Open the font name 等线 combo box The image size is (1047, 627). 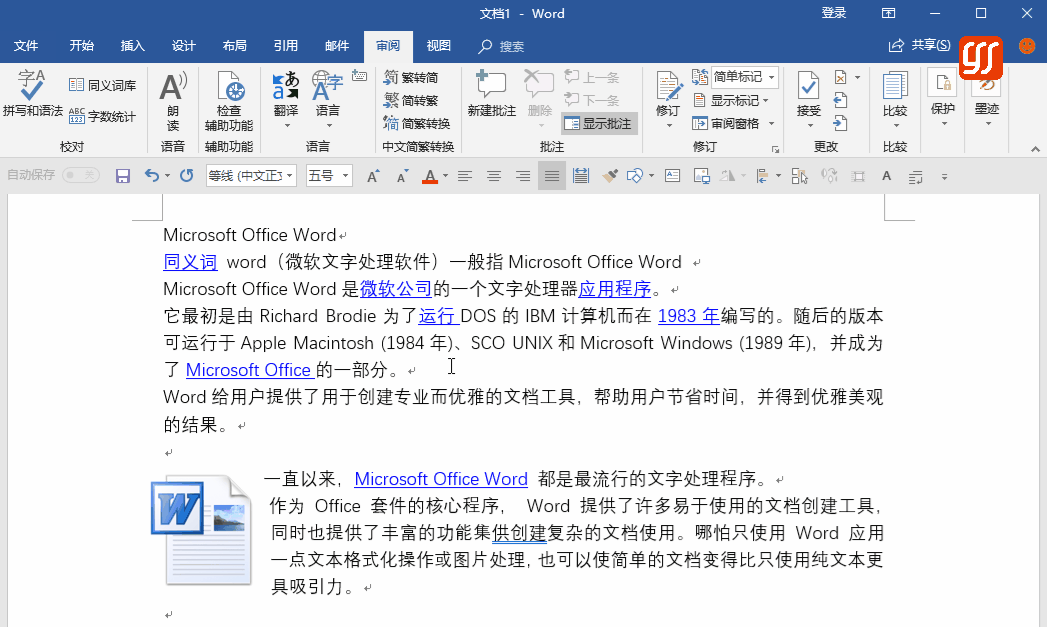pyautogui.click(x=251, y=176)
